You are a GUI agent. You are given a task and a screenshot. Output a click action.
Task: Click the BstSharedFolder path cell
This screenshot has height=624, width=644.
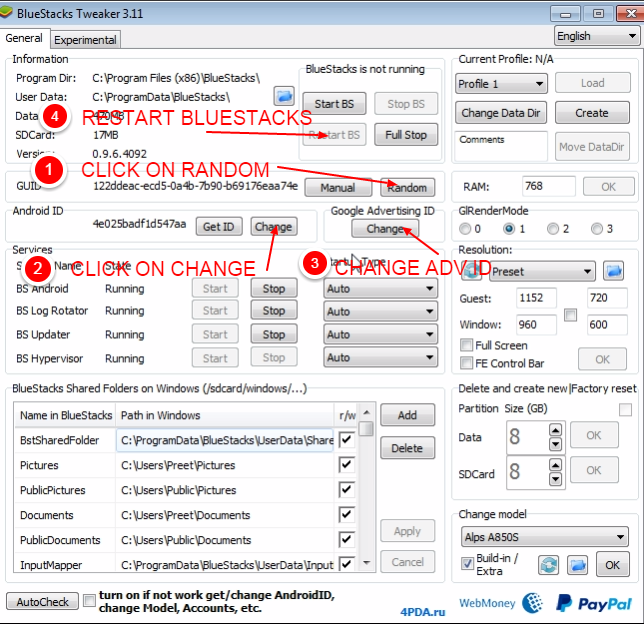[225, 440]
